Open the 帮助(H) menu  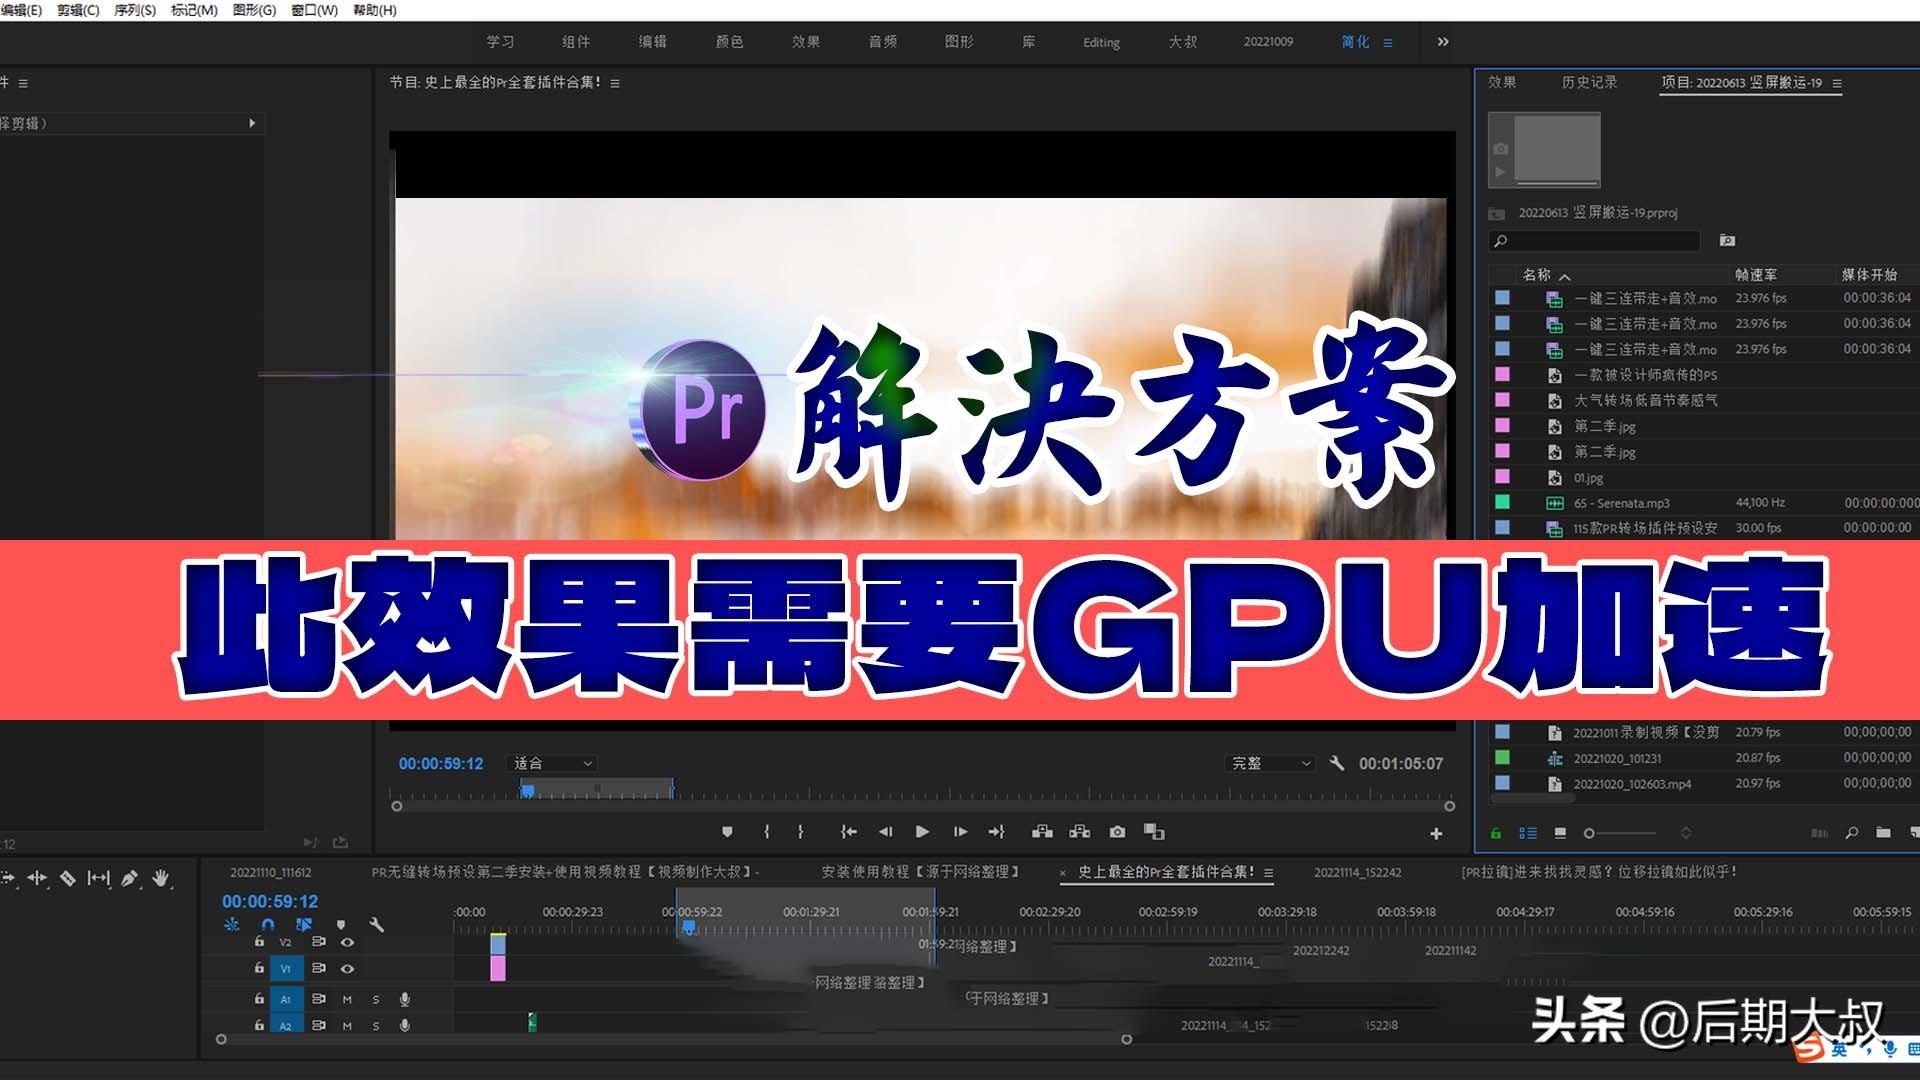click(x=375, y=10)
